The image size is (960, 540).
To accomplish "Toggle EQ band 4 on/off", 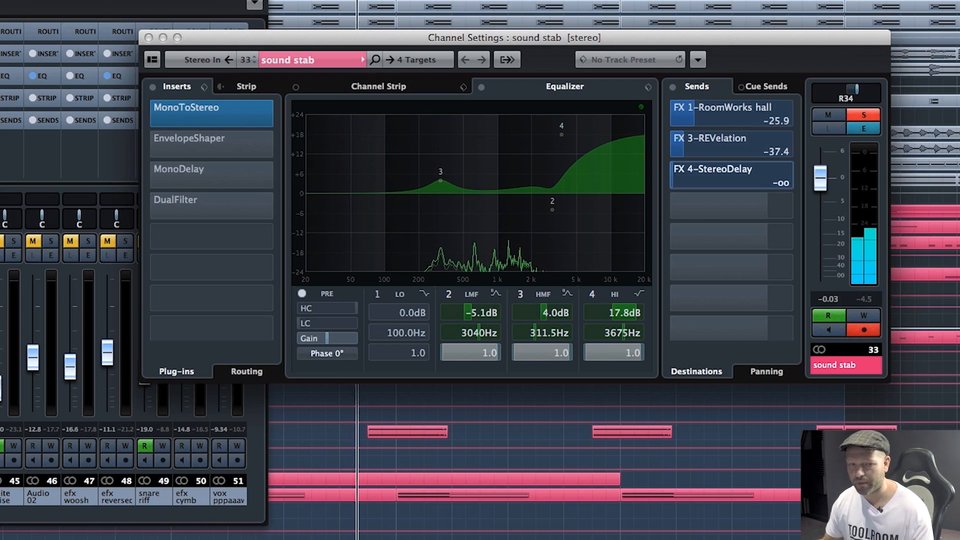I will pyautogui.click(x=592, y=294).
